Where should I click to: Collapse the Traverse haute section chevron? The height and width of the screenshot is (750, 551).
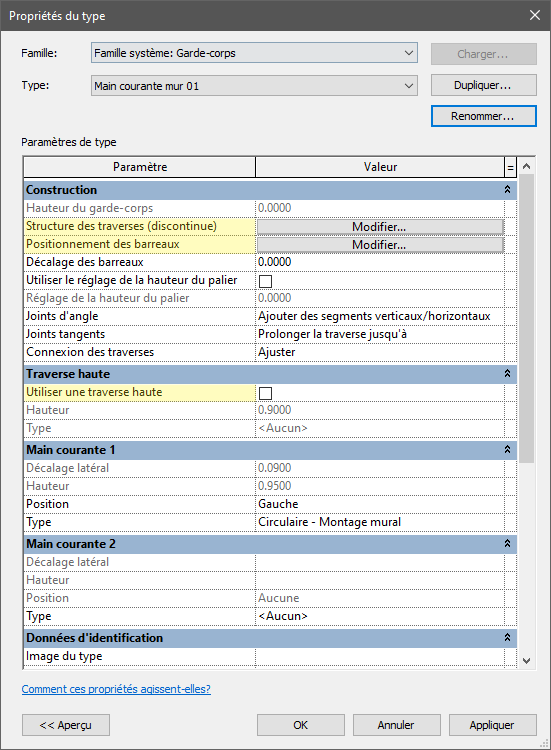click(507, 374)
